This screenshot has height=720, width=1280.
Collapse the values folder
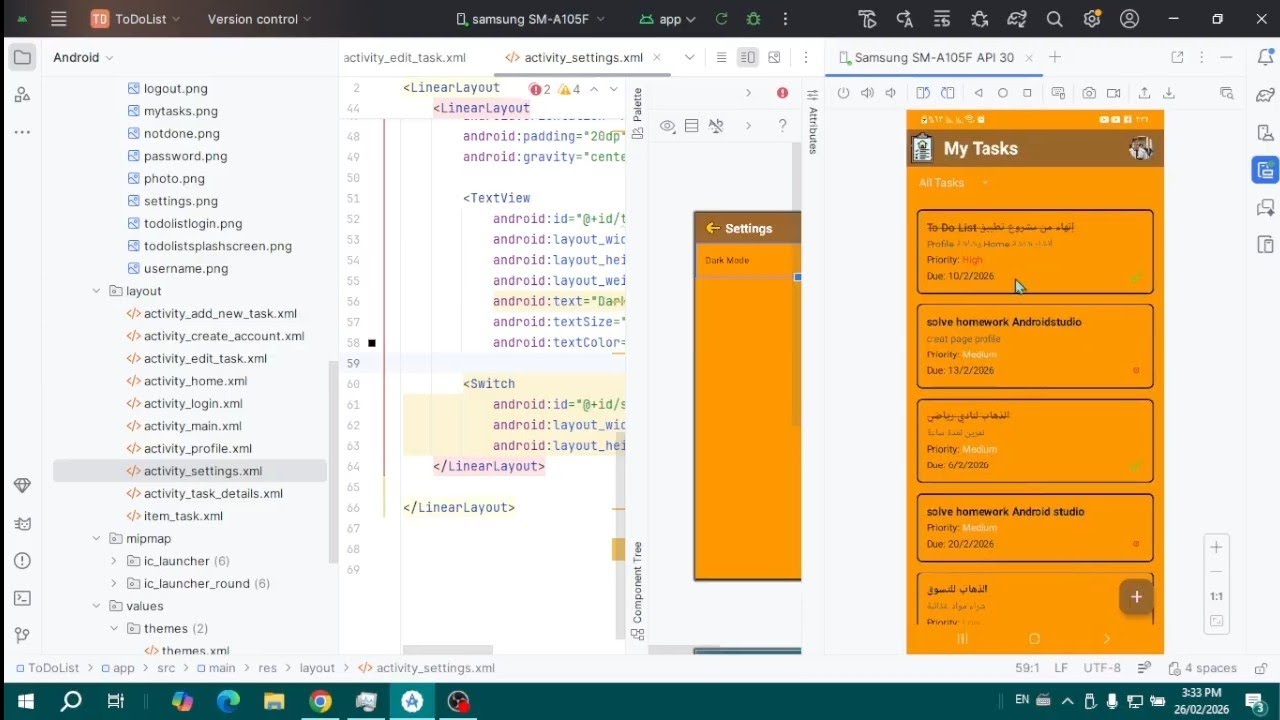coord(96,606)
